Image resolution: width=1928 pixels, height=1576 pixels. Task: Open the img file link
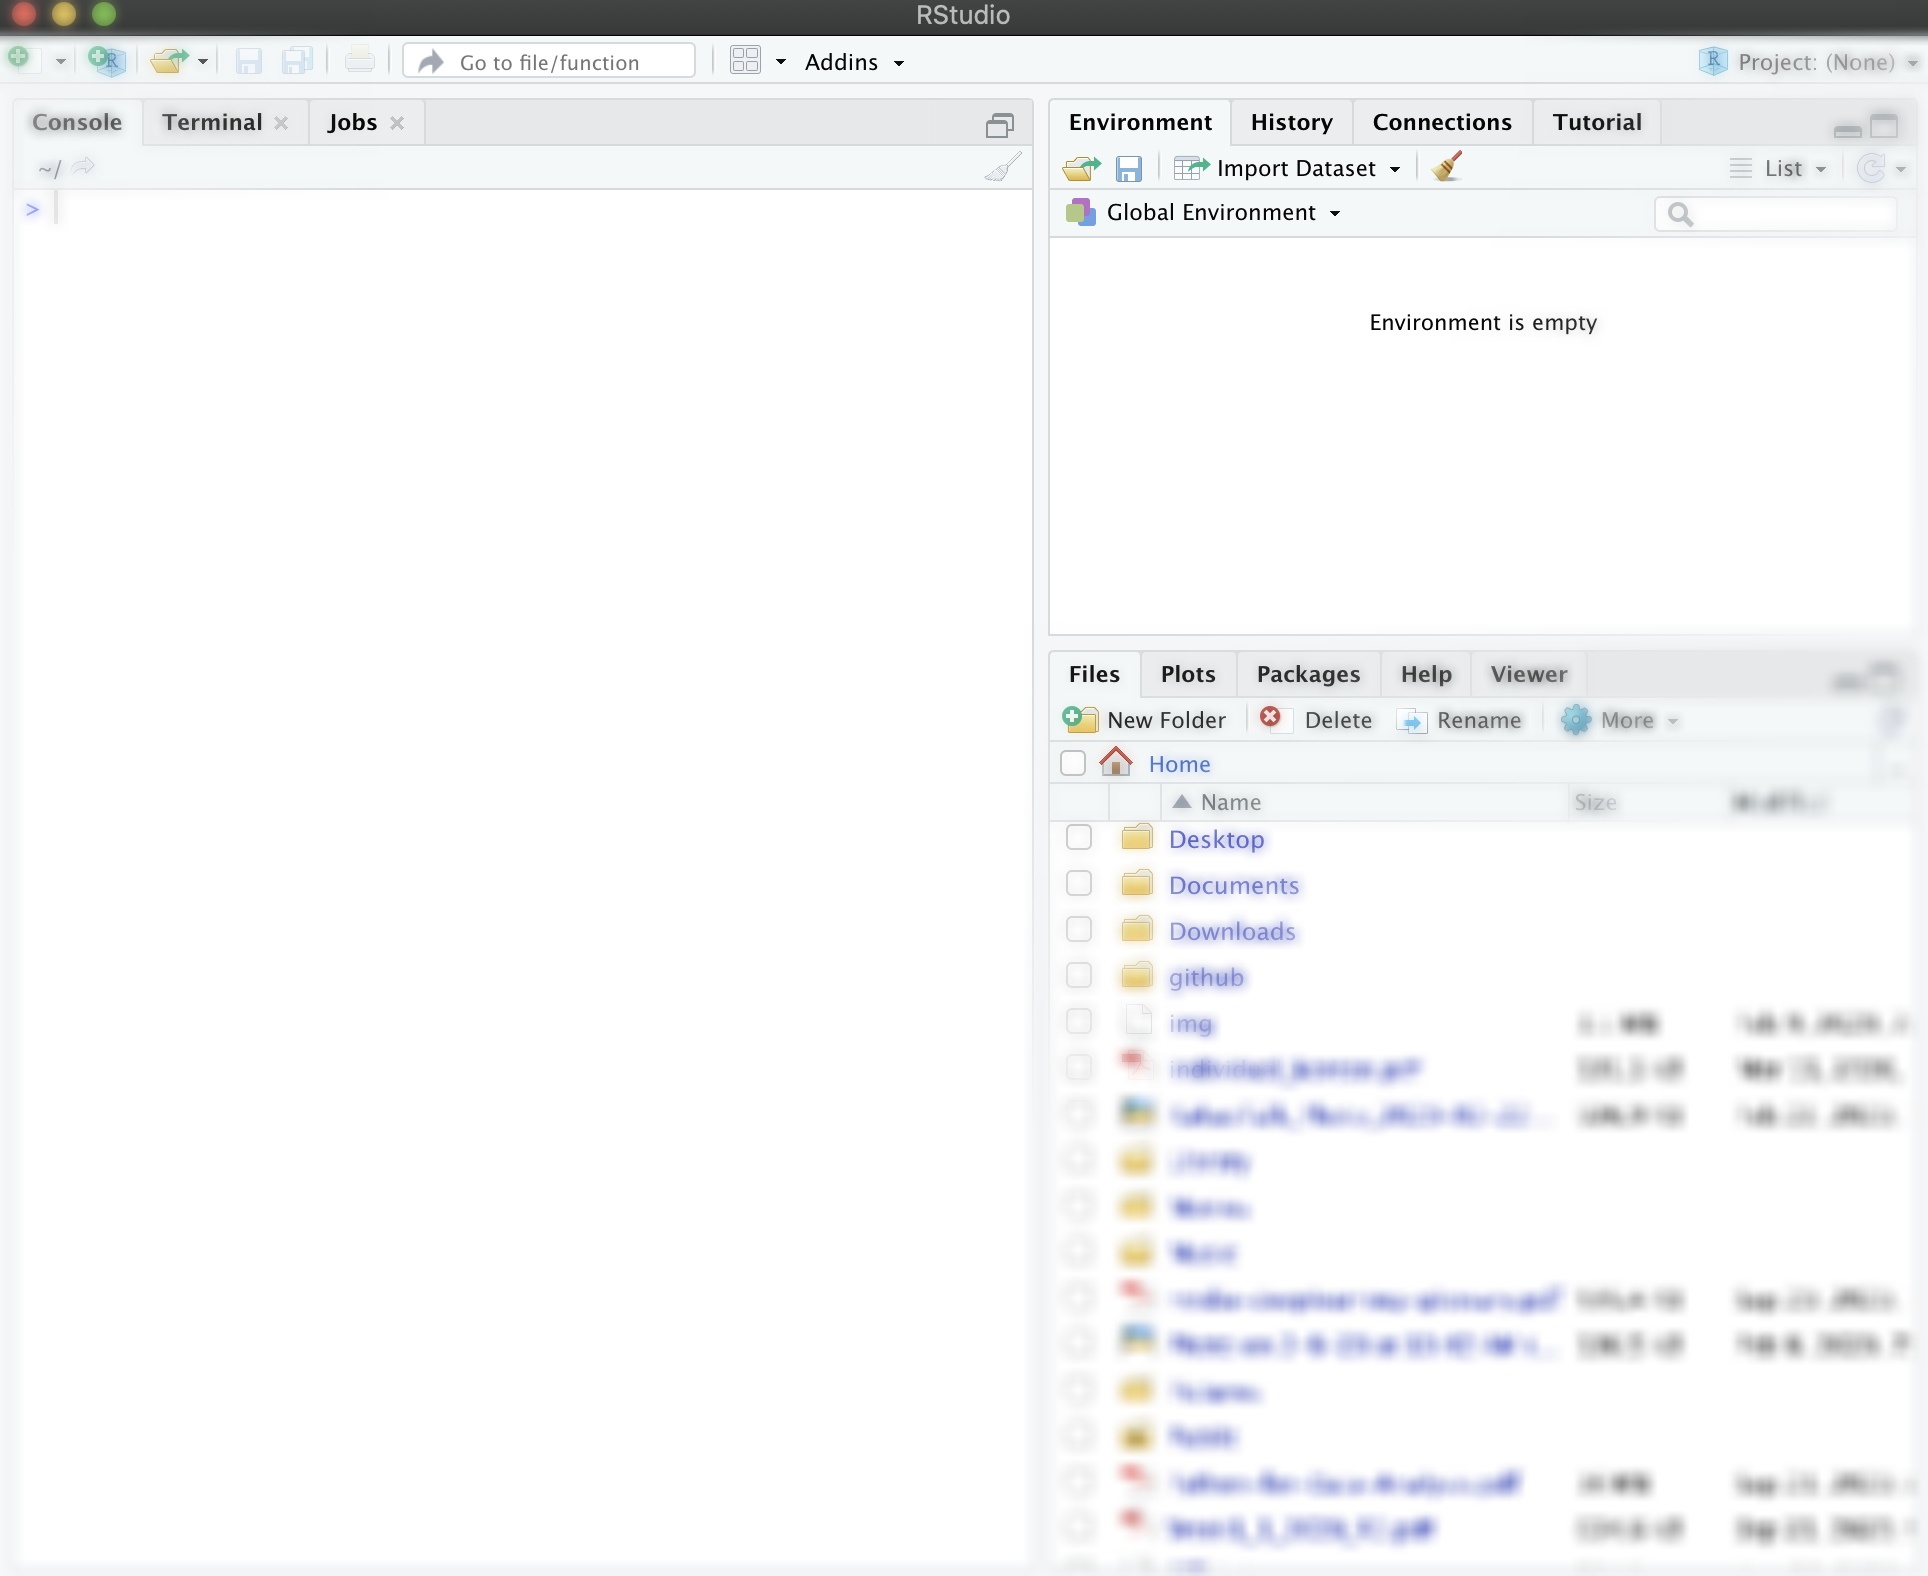[x=1190, y=1023]
